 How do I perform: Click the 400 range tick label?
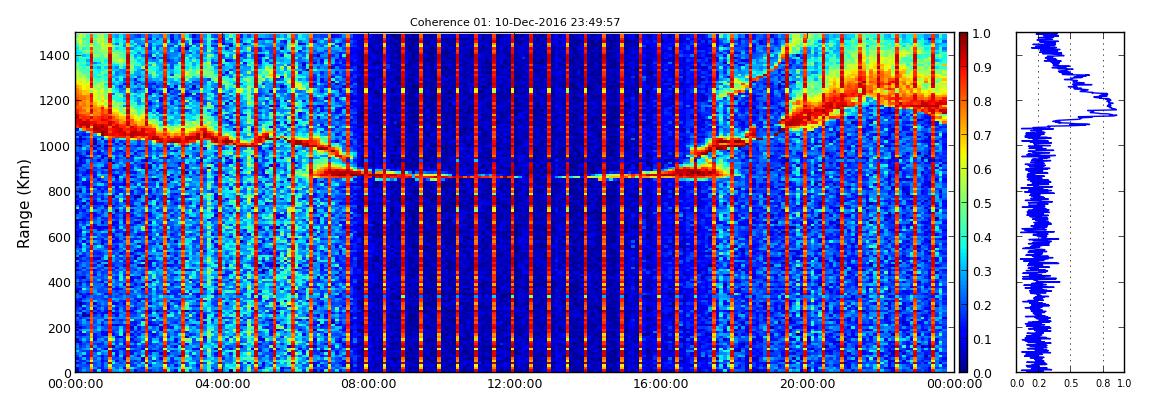point(59,282)
